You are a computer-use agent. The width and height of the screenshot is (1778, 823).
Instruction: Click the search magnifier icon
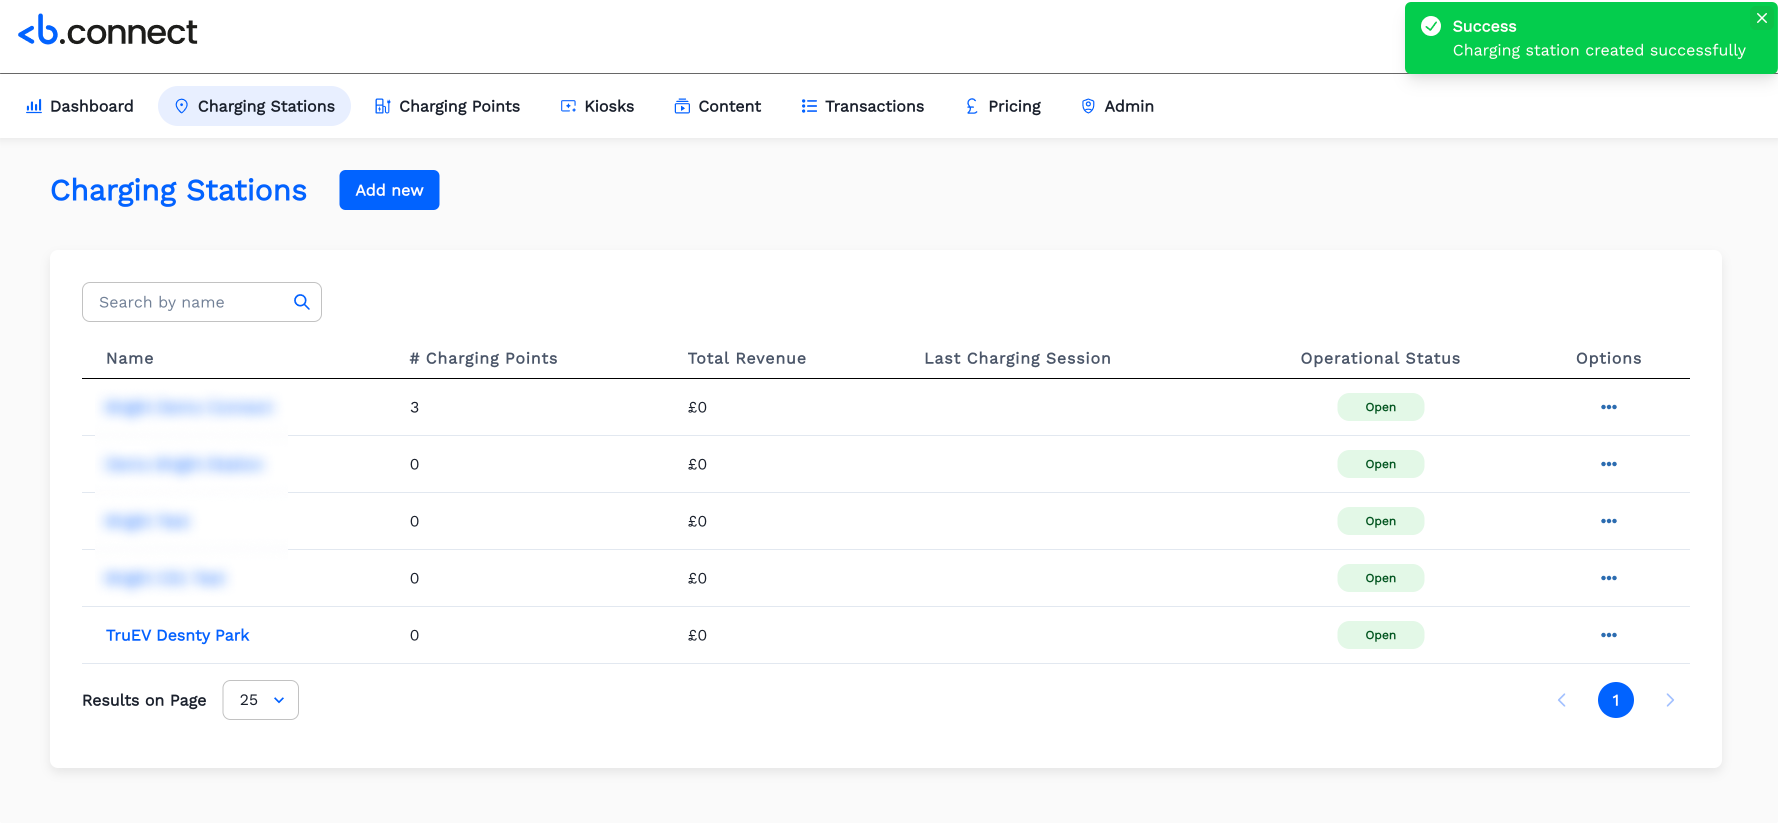[301, 302]
